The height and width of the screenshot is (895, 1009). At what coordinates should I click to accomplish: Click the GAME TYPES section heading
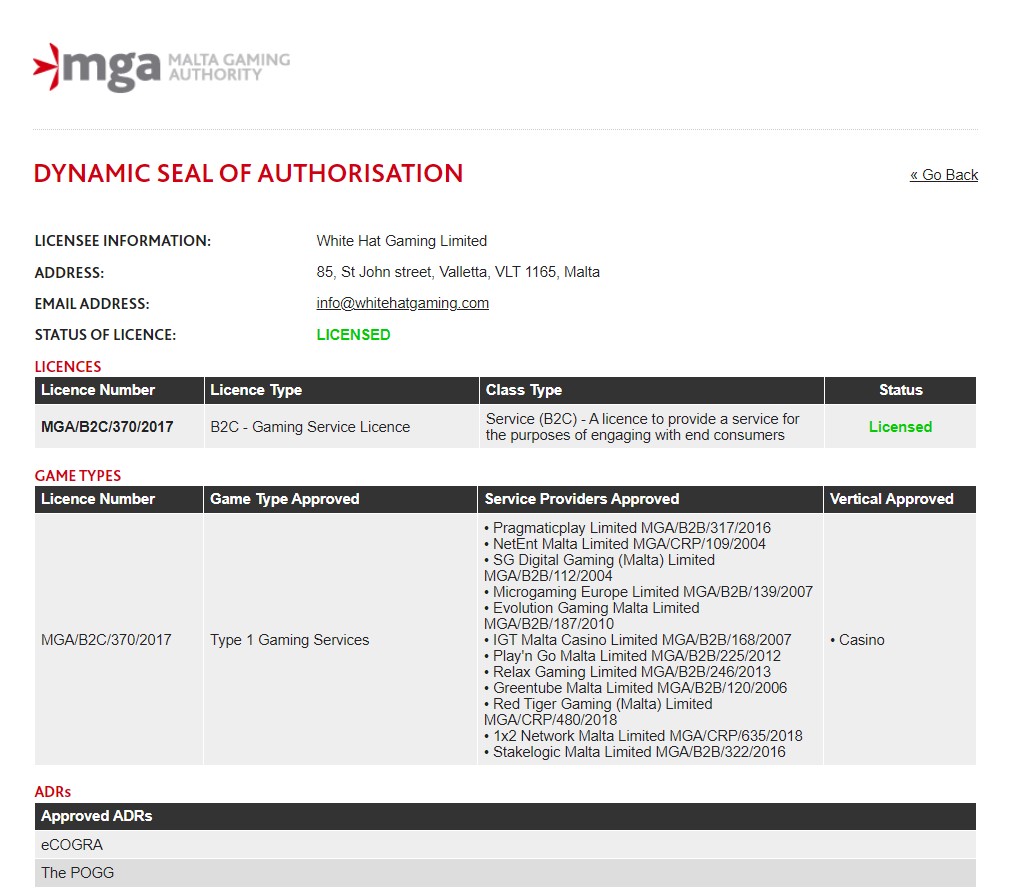point(78,476)
